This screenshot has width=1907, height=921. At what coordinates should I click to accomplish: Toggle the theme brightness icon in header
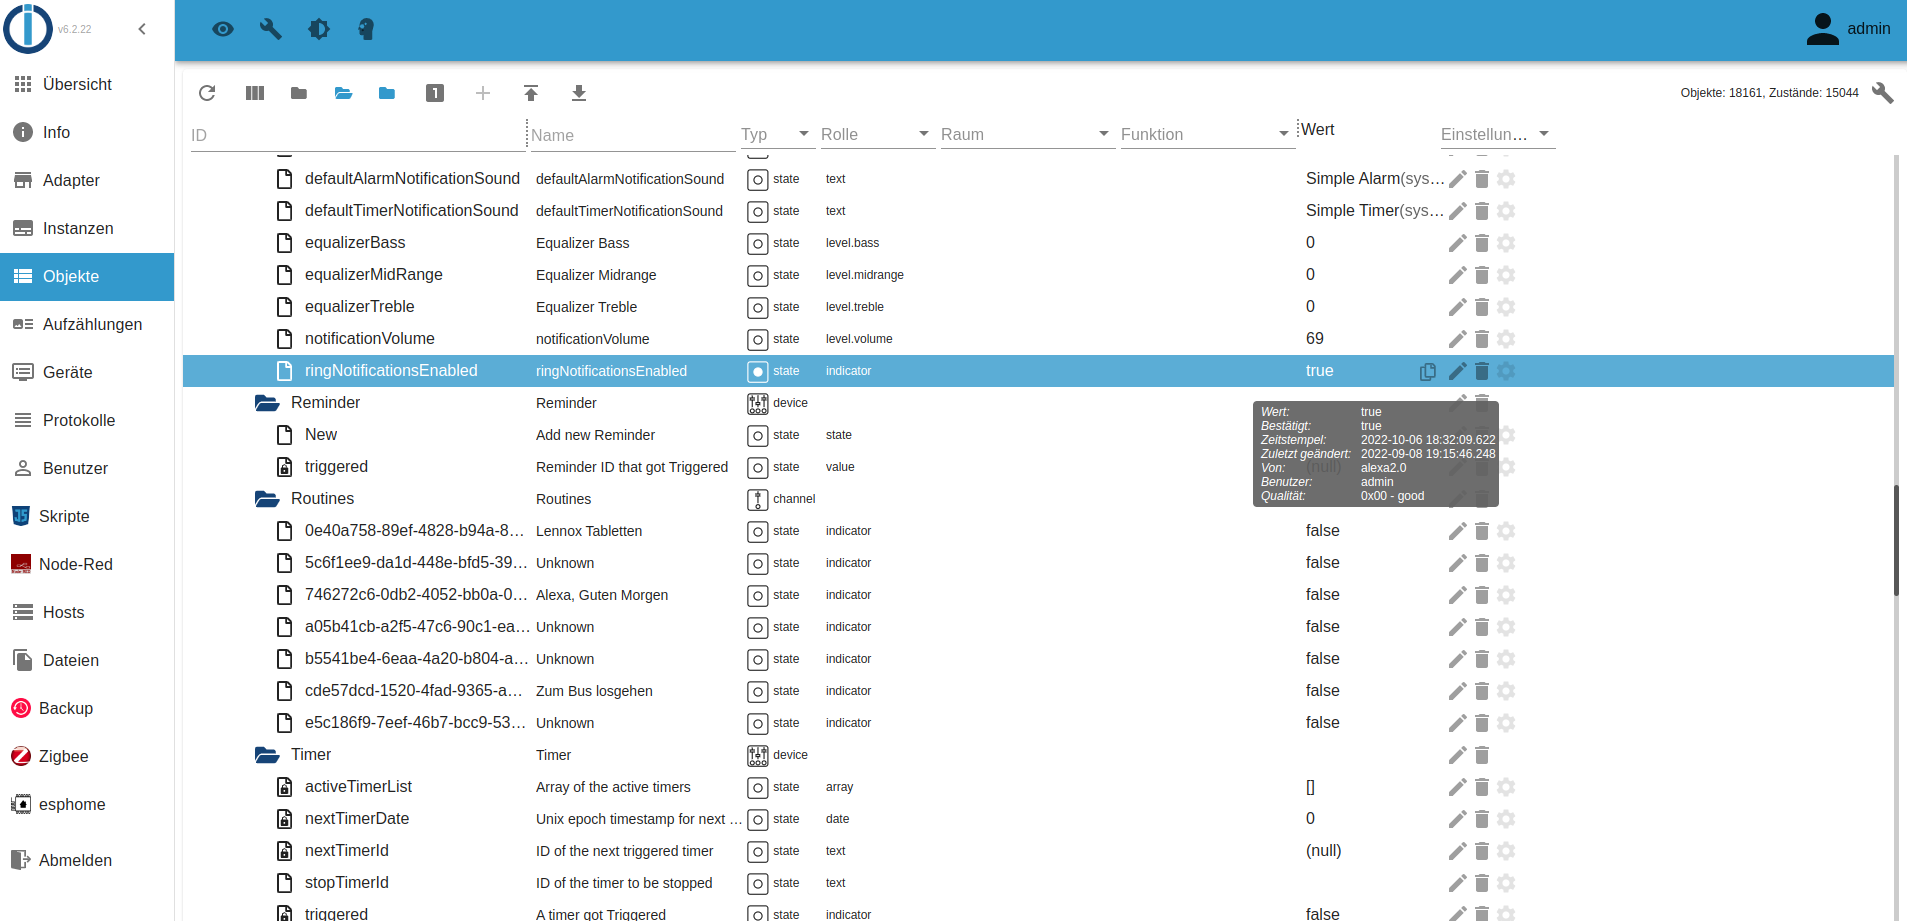pos(319,29)
